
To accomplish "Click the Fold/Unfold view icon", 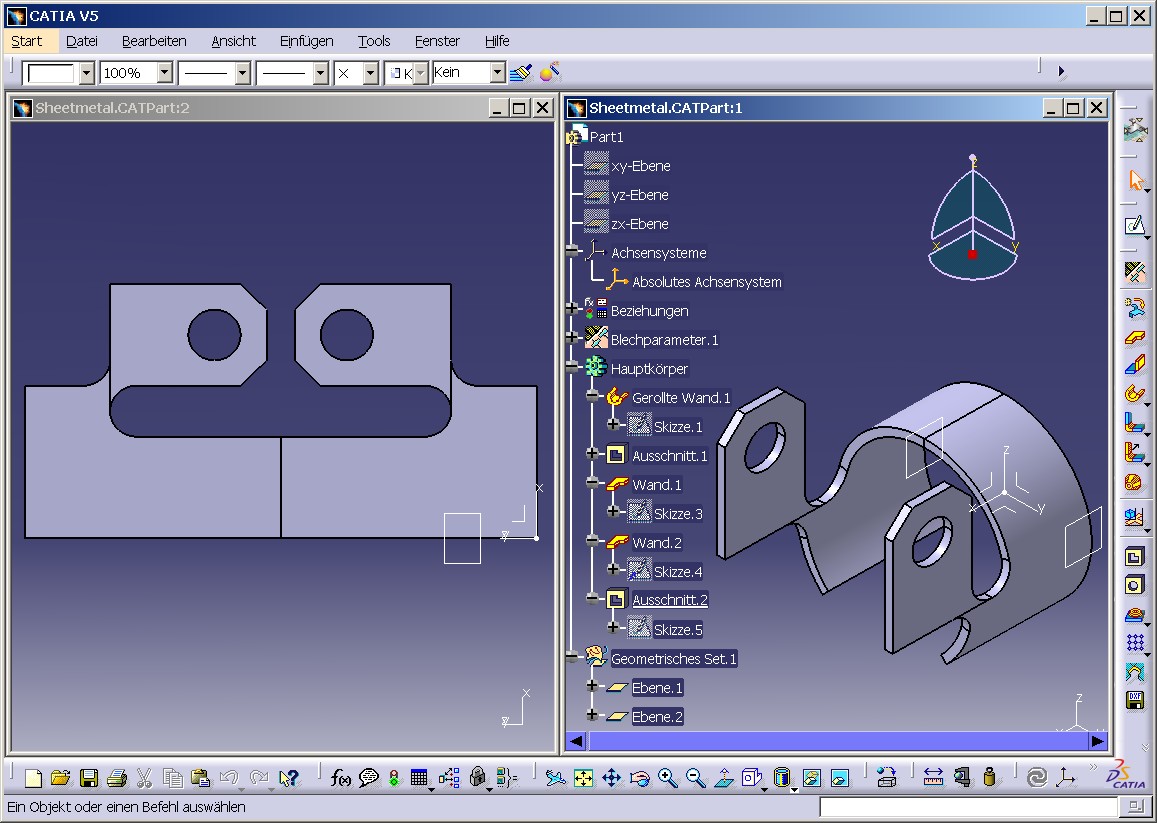I will 1134,517.
